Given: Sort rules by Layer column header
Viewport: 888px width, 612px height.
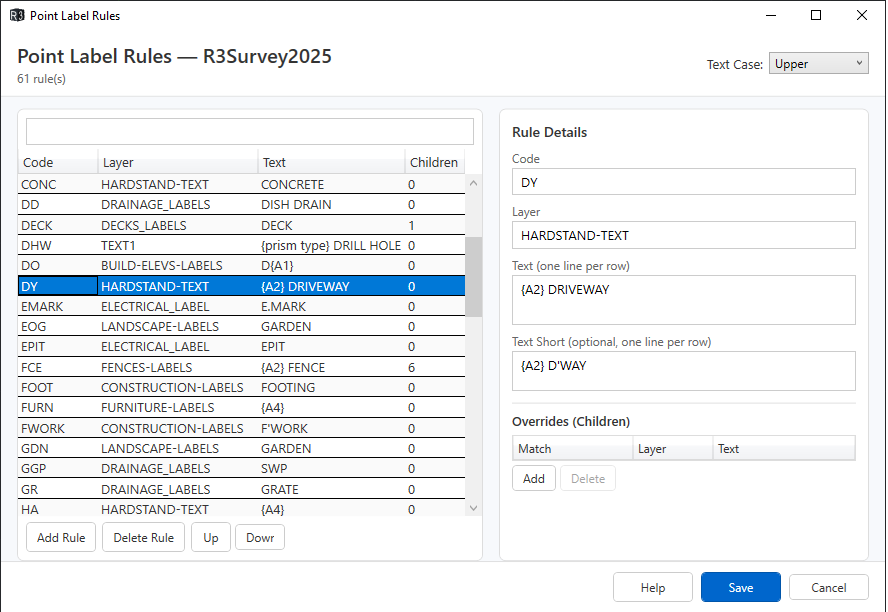Looking at the screenshot, I should (178, 162).
